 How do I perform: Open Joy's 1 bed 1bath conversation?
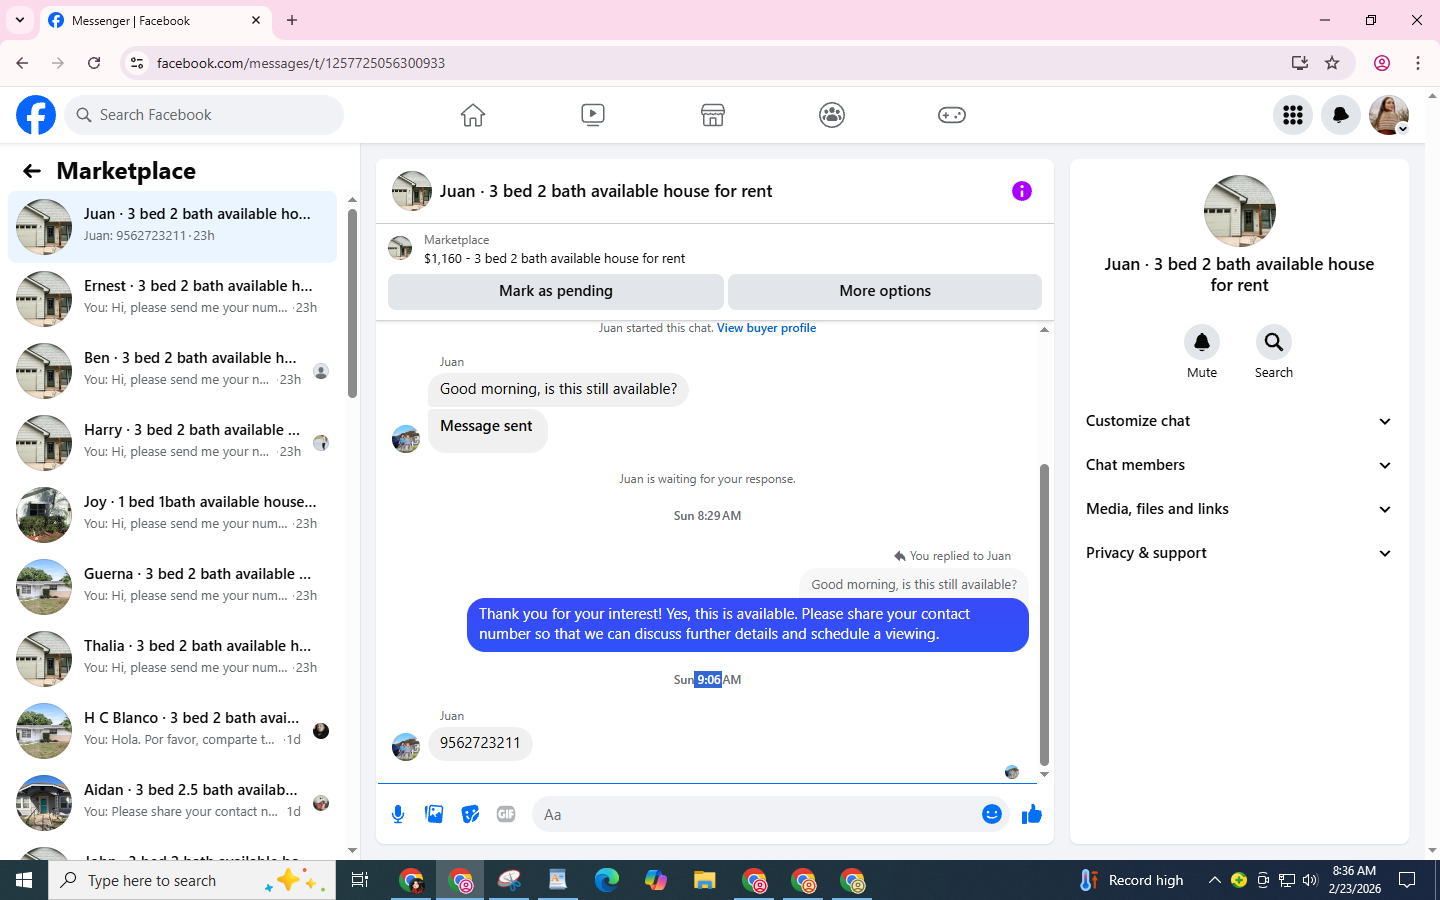(x=172, y=515)
